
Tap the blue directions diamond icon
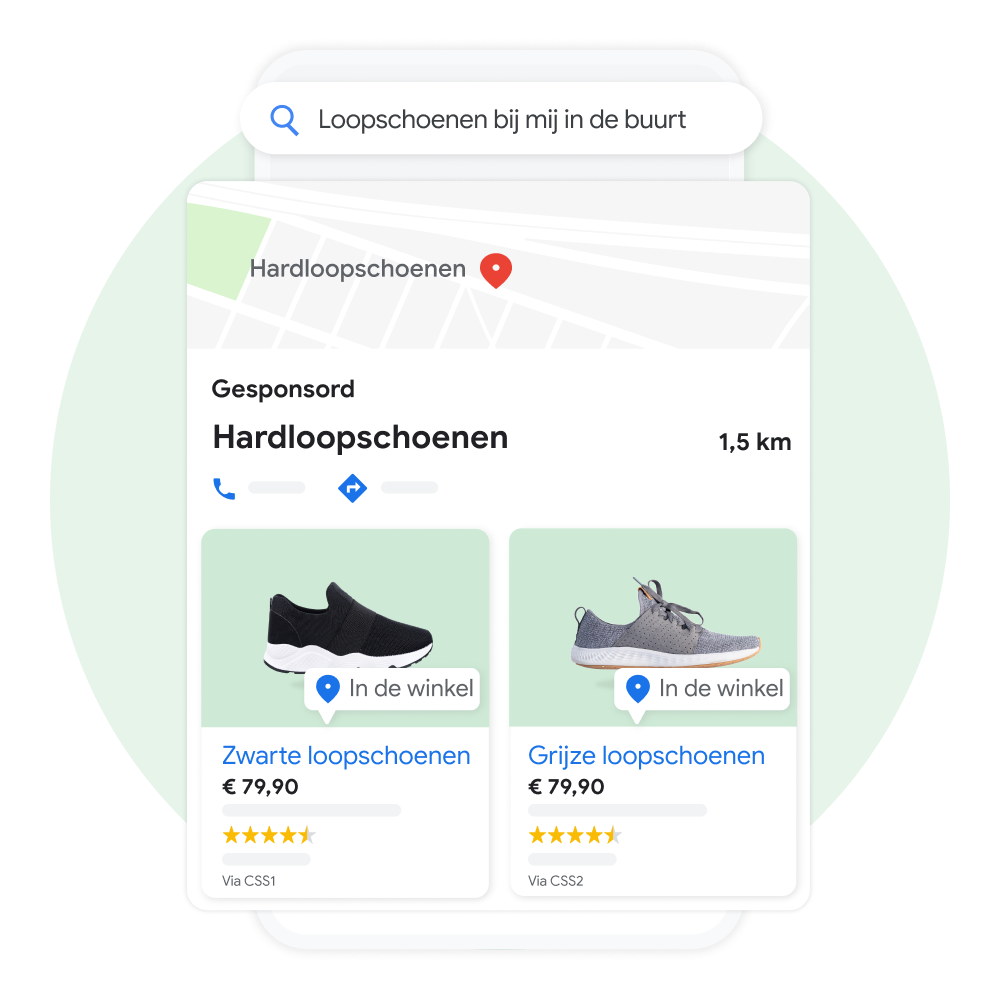pos(352,489)
